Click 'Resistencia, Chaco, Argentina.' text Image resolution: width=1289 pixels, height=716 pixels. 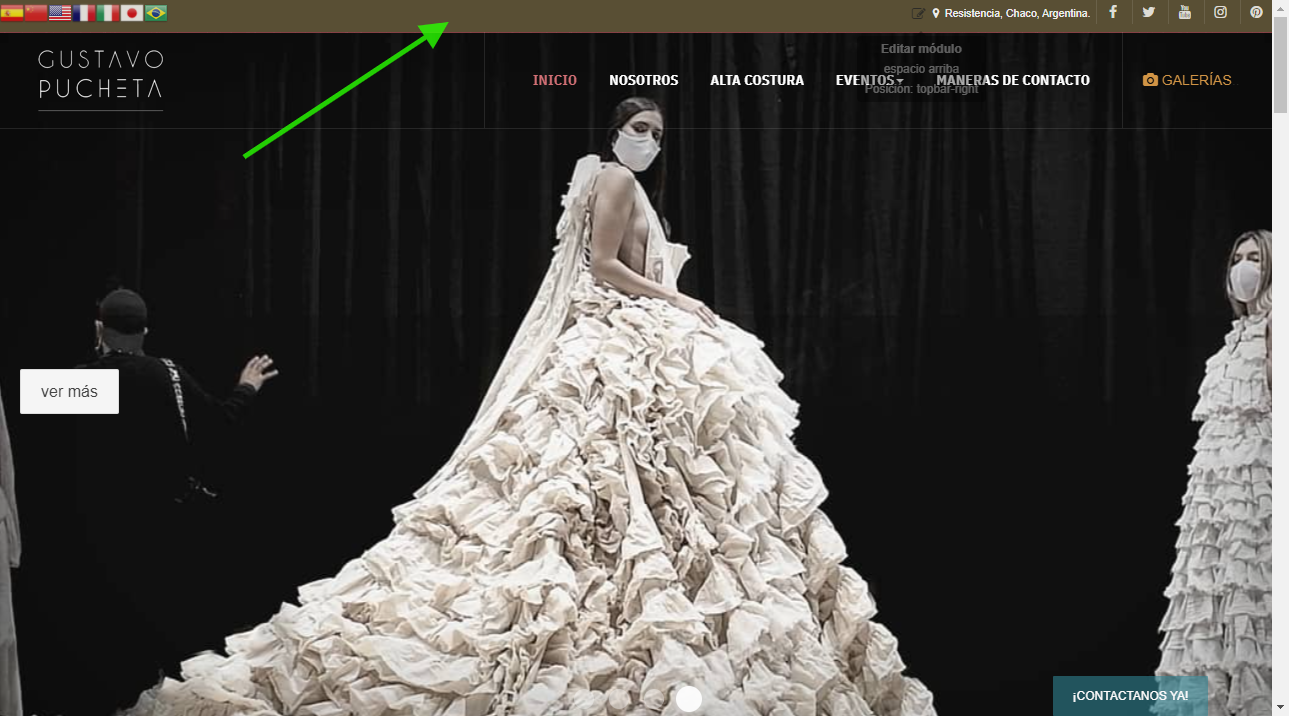[1017, 13]
